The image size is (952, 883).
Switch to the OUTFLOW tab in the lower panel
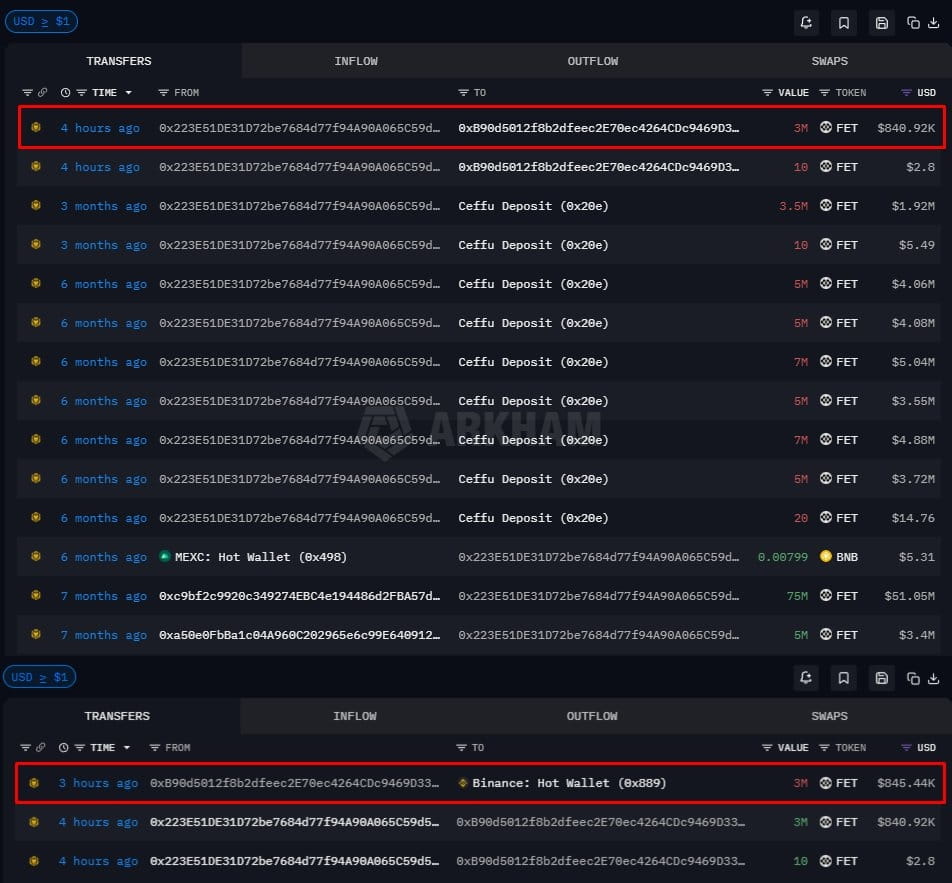point(592,716)
